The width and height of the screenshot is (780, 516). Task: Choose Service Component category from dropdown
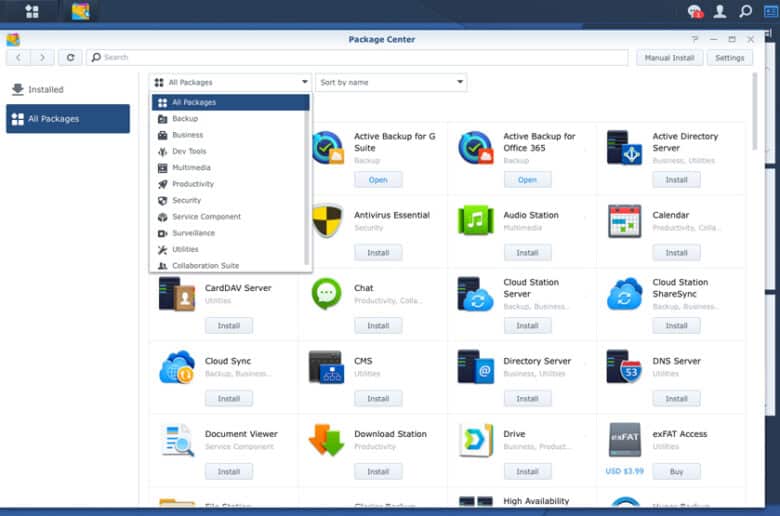230,217
